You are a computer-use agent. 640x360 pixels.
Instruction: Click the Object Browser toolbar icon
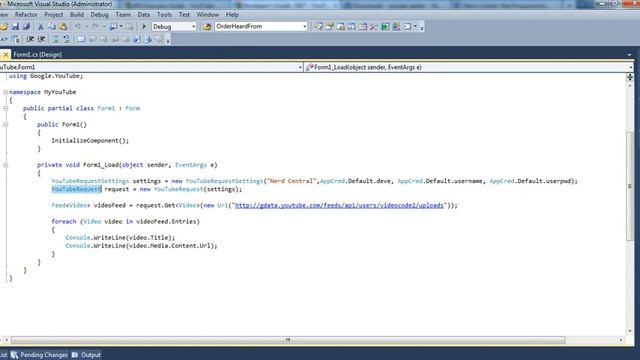click(x=340, y=27)
